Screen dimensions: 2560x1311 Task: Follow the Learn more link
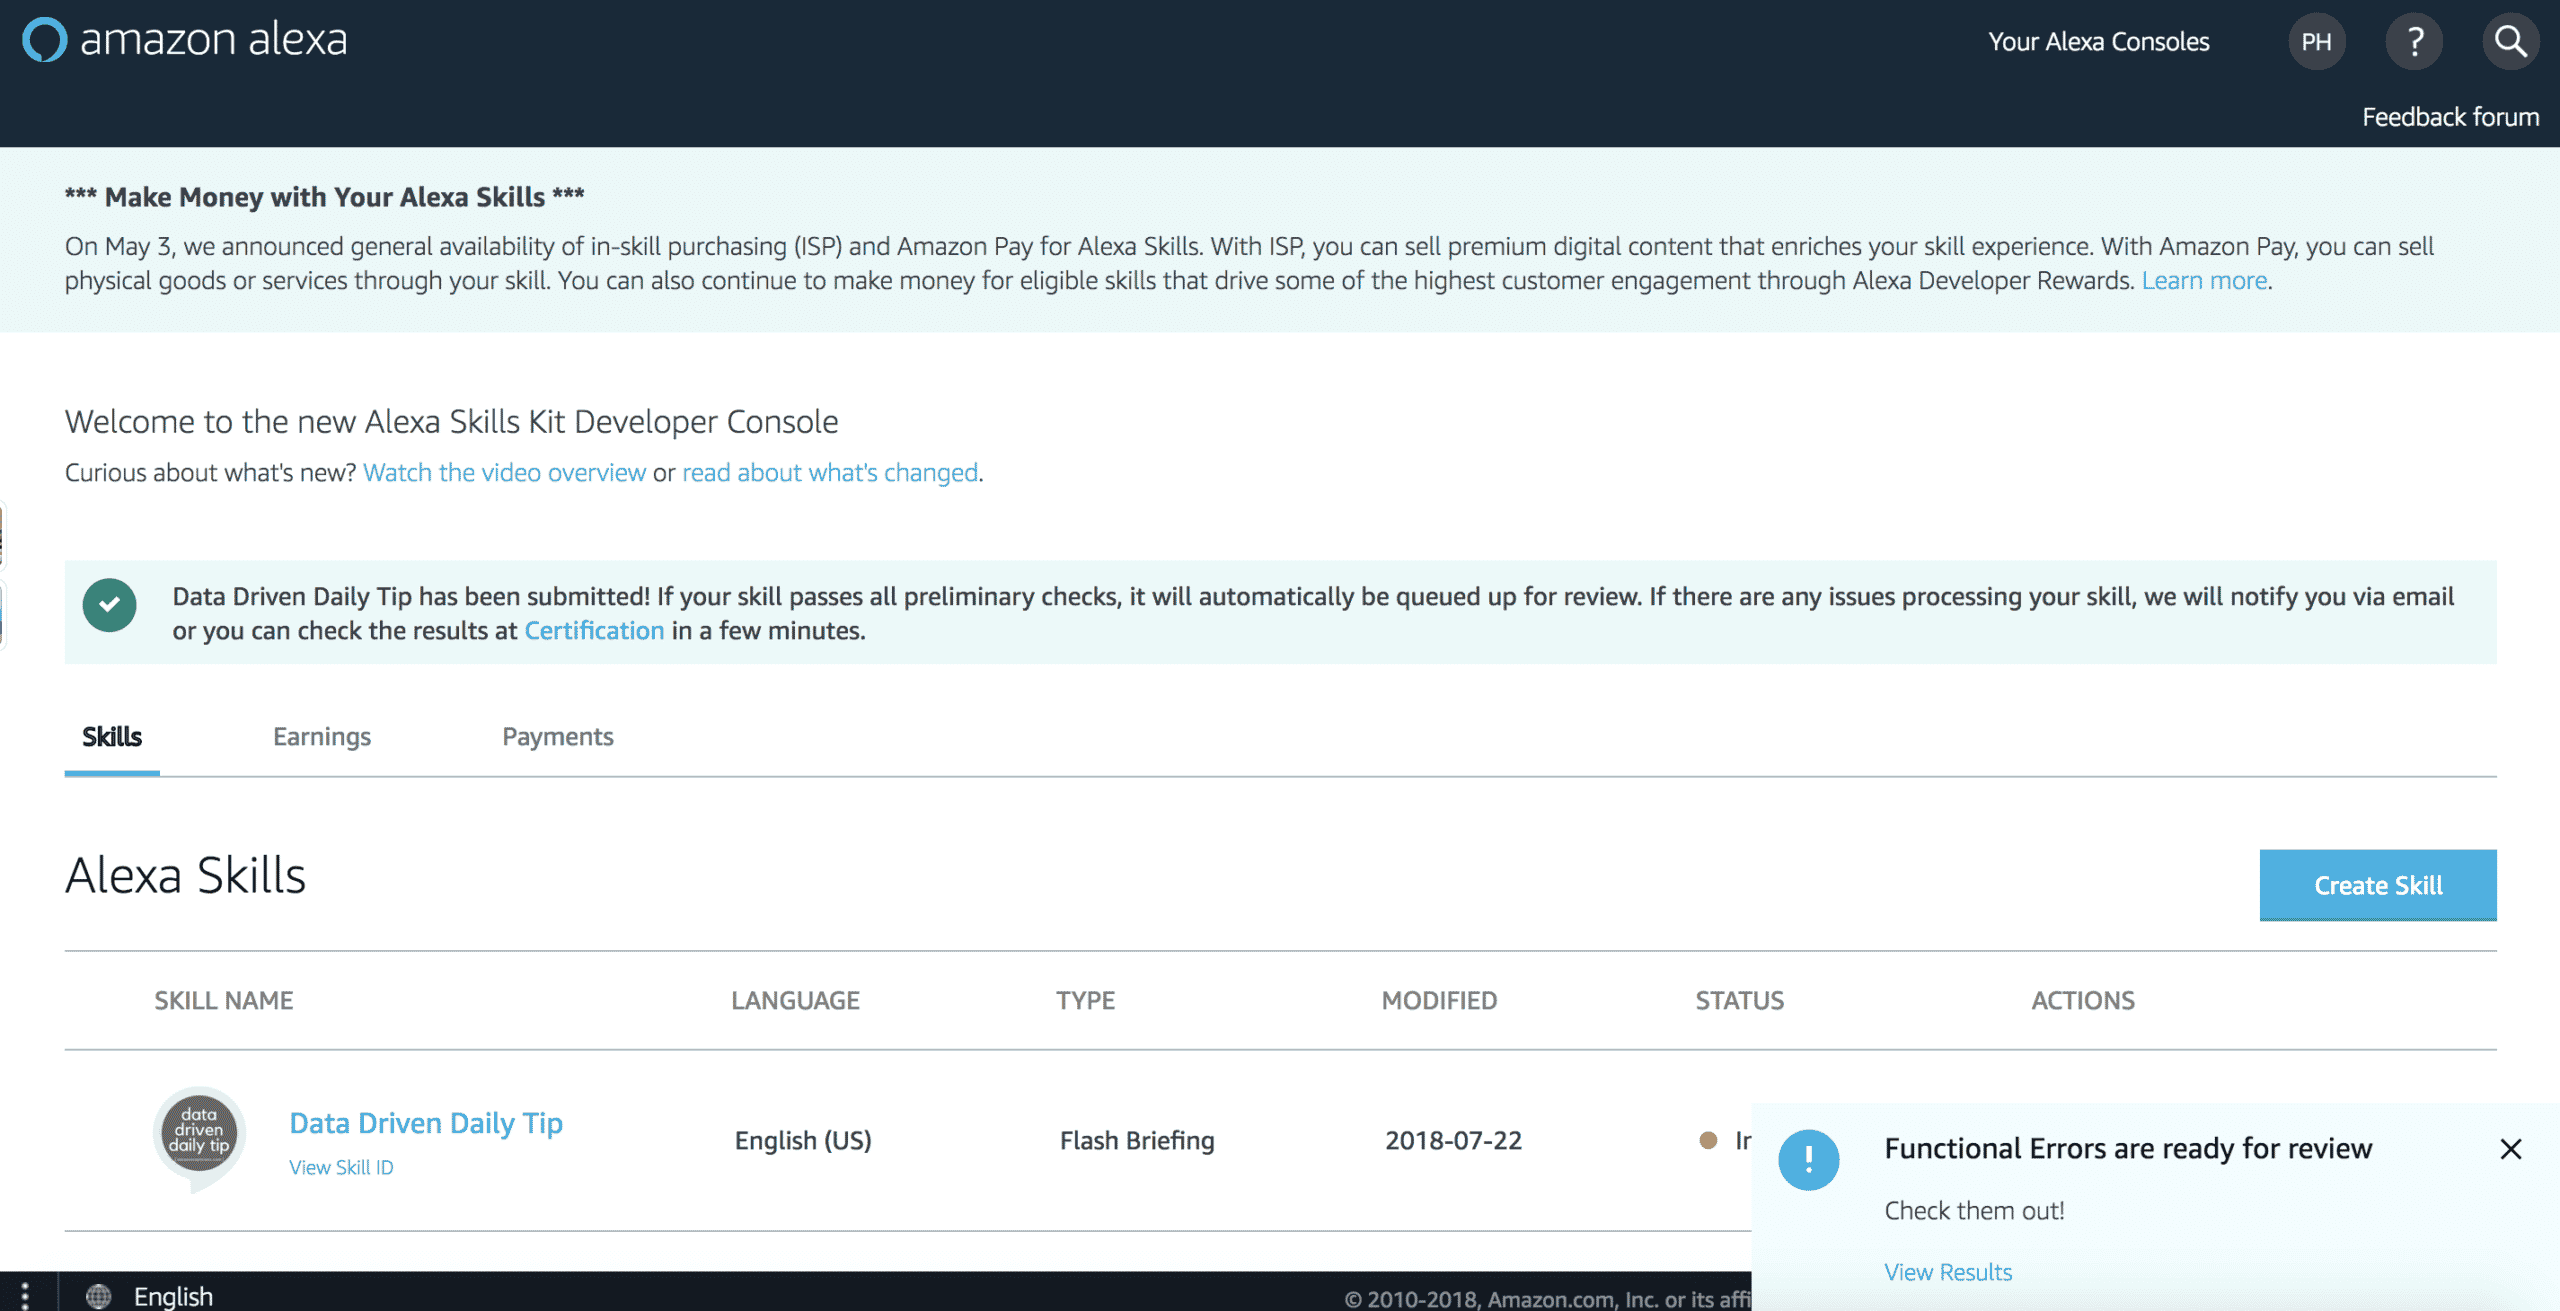[2204, 281]
